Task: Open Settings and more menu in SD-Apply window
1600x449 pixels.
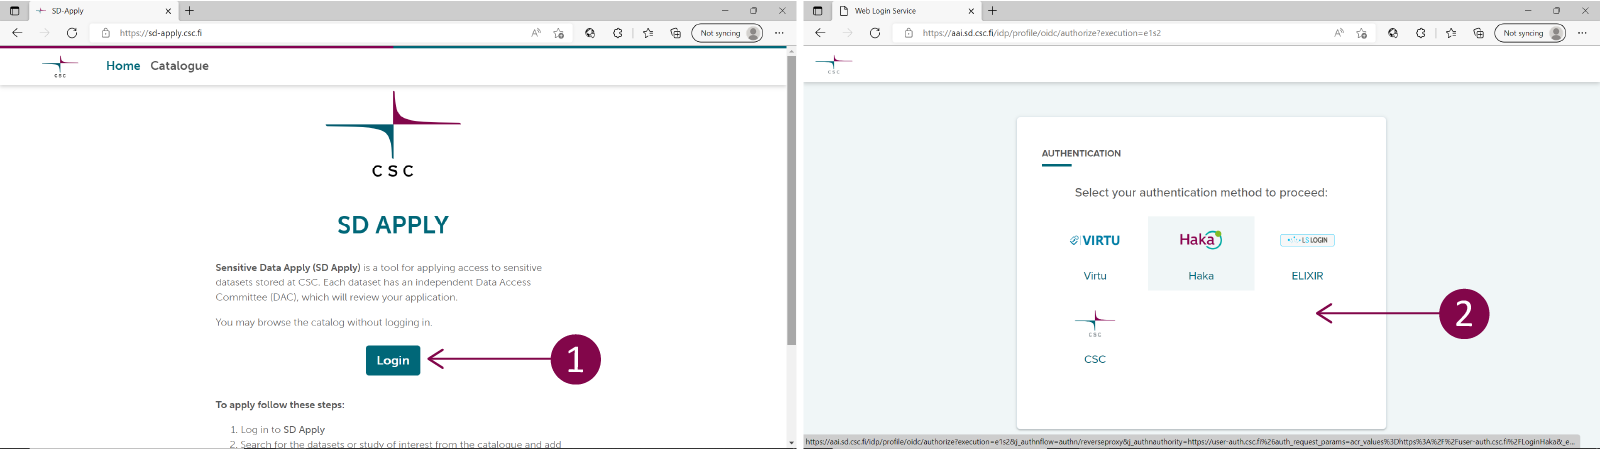Action: pos(779,33)
